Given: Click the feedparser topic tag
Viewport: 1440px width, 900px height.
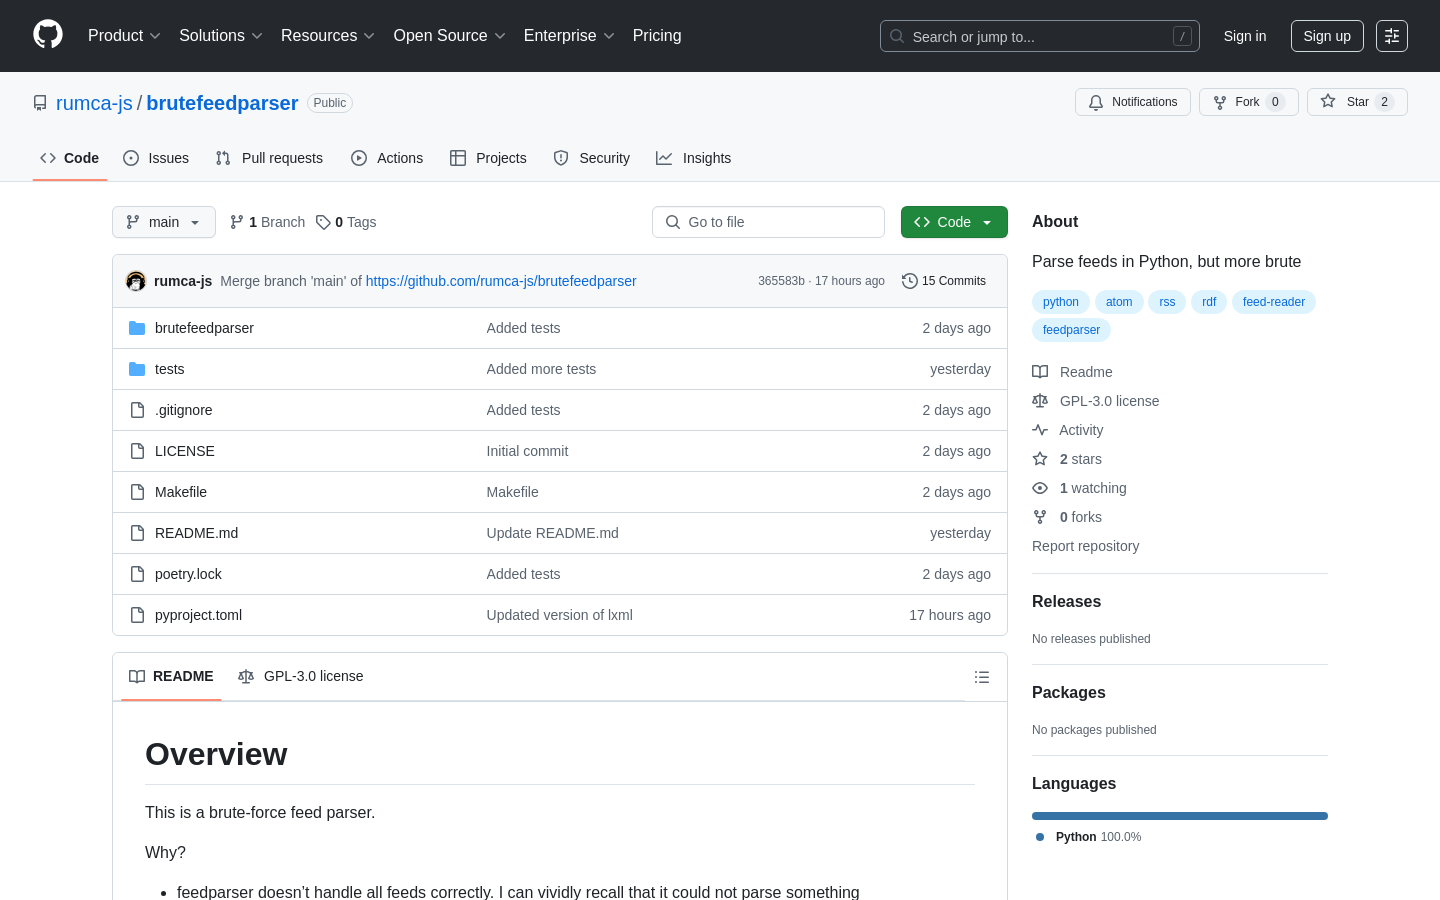Looking at the screenshot, I should pos(1071,330).
